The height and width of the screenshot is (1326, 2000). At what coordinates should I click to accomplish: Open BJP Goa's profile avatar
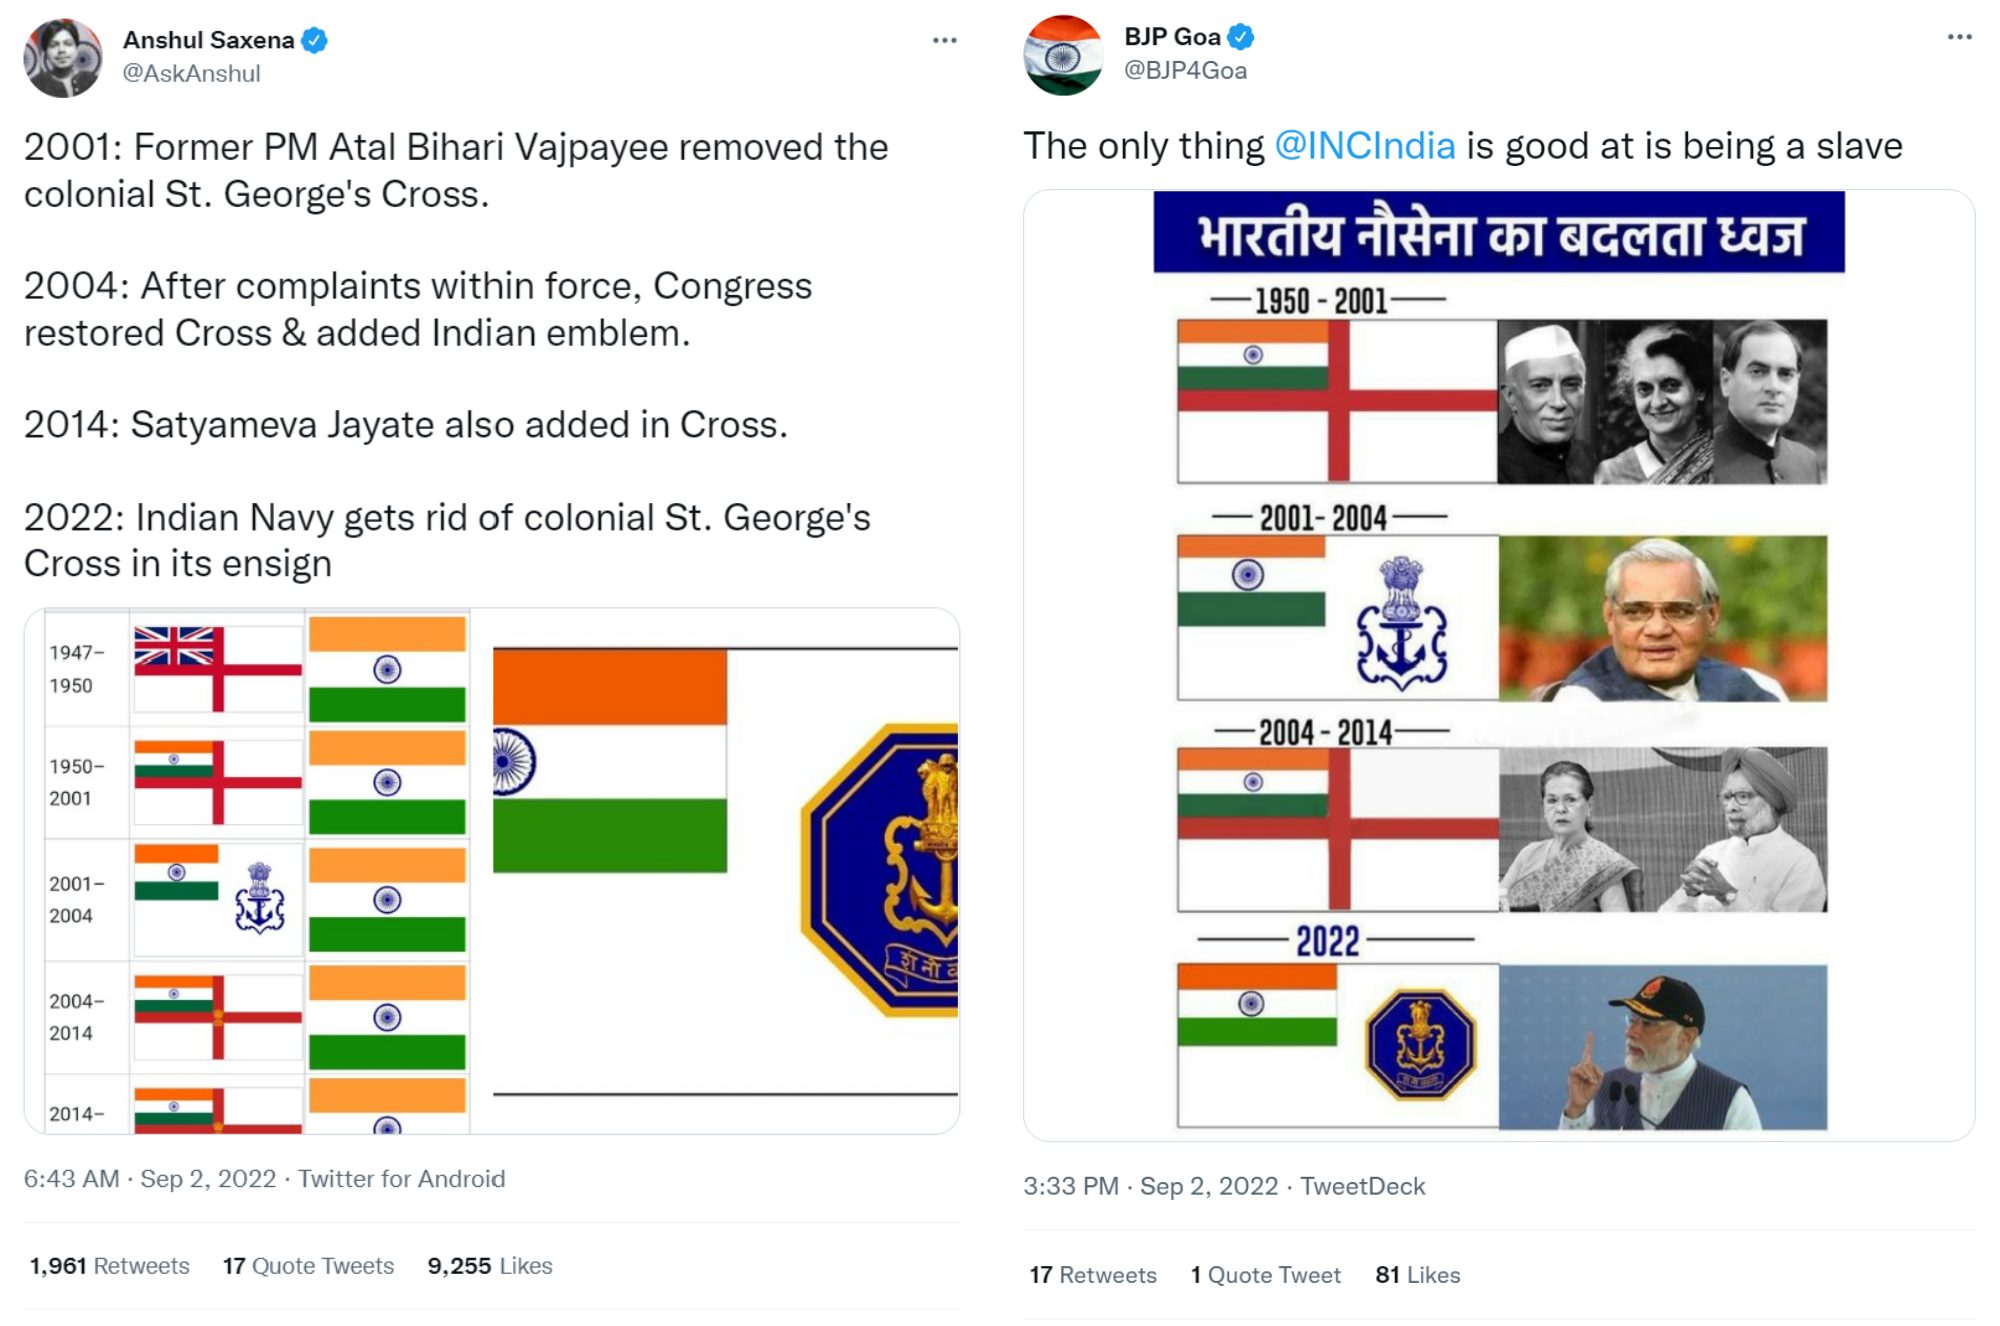1063,55
